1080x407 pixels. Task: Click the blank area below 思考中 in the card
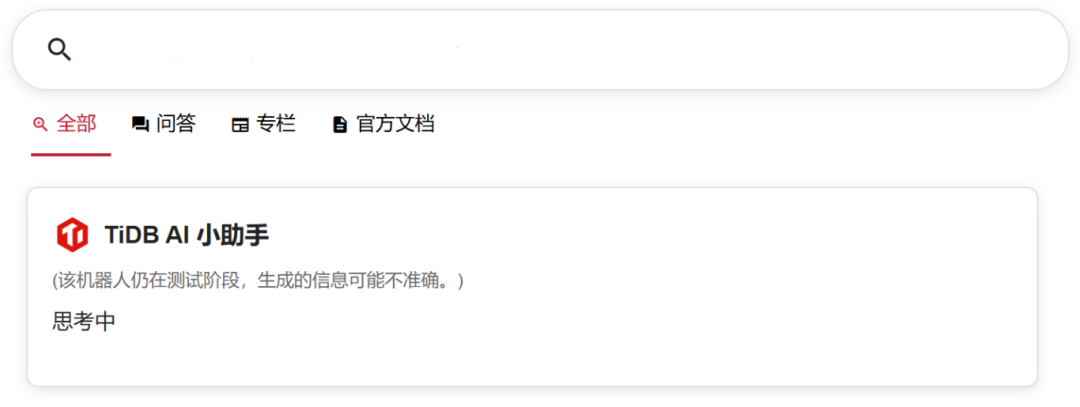[532, 359]
